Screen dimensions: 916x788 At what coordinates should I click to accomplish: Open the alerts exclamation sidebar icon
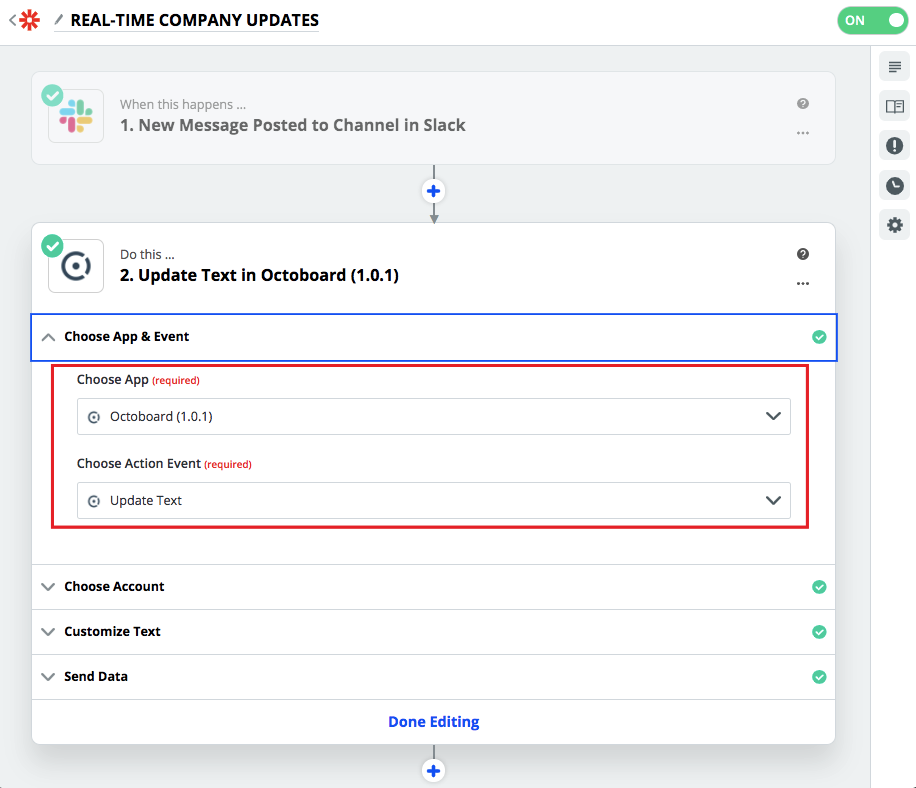click(894, 145)
